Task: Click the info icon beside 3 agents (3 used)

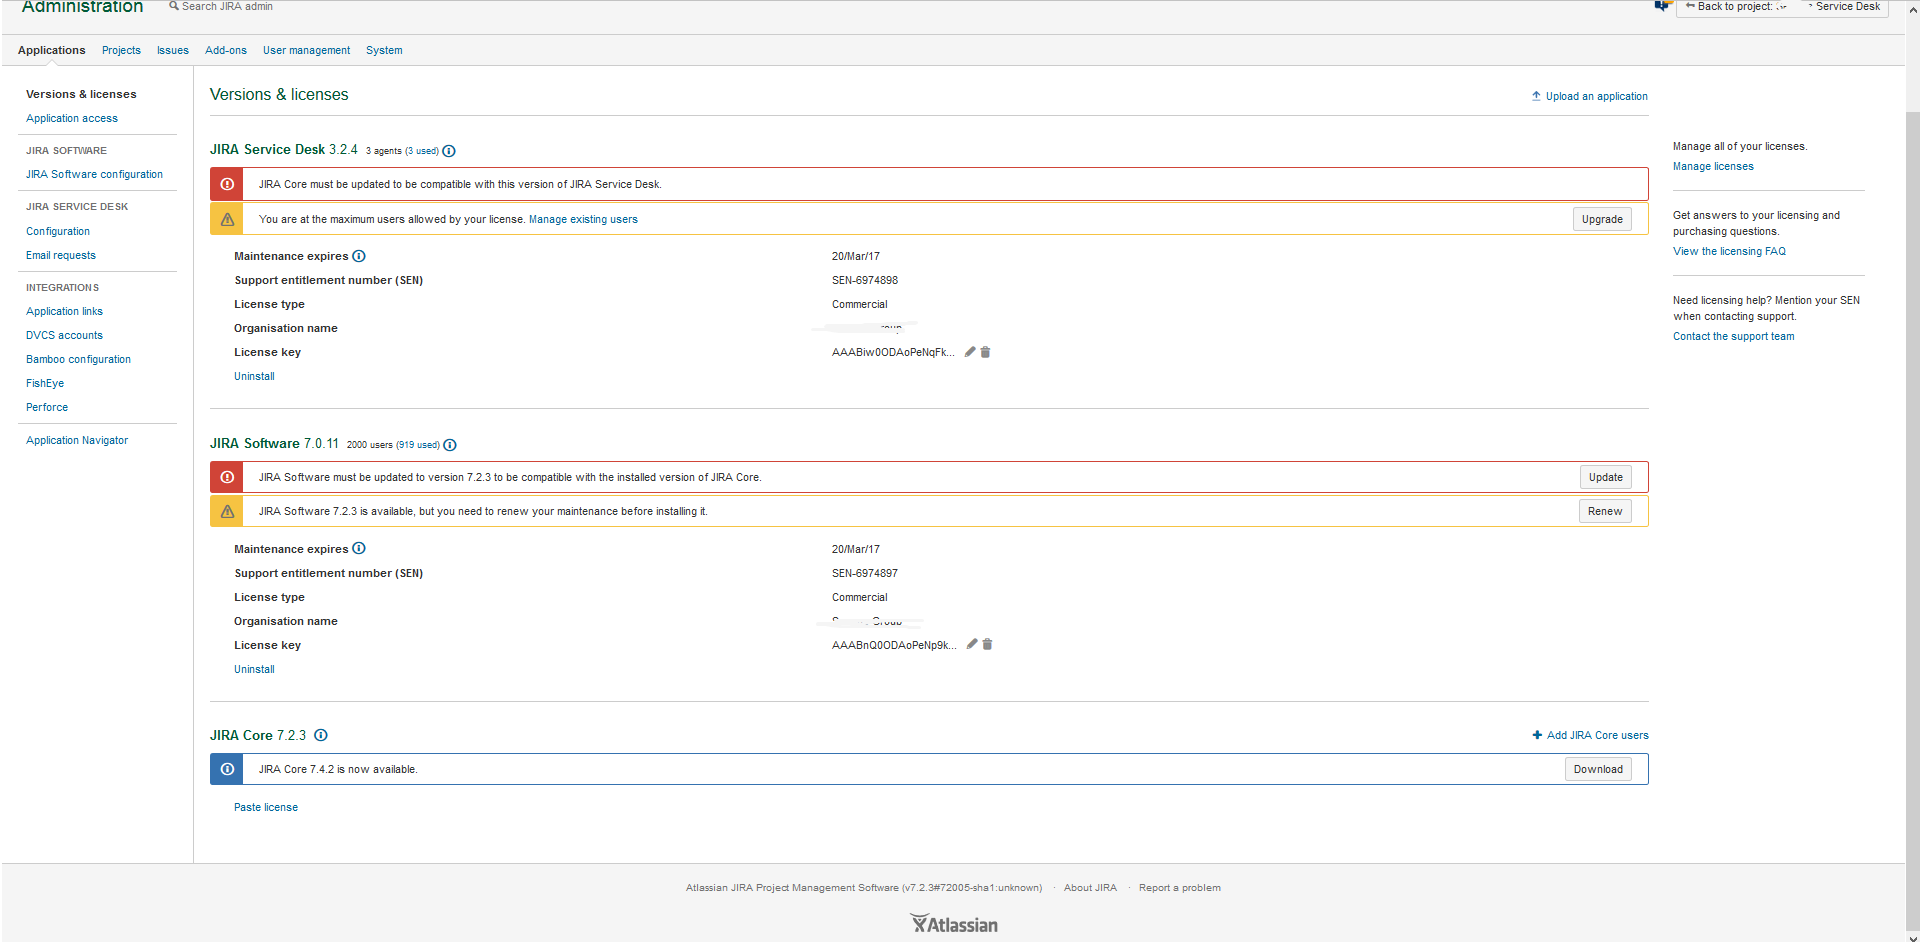Action: (449, 151)
